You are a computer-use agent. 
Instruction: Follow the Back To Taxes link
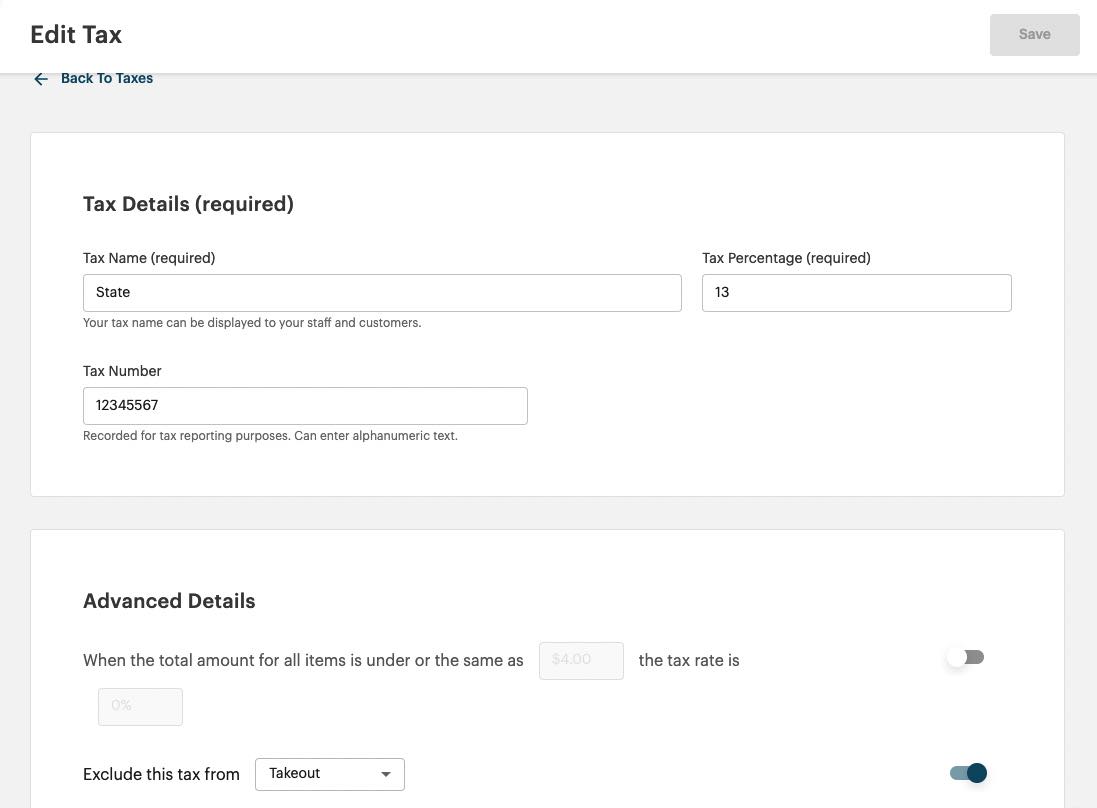click(x=106, y=78)
